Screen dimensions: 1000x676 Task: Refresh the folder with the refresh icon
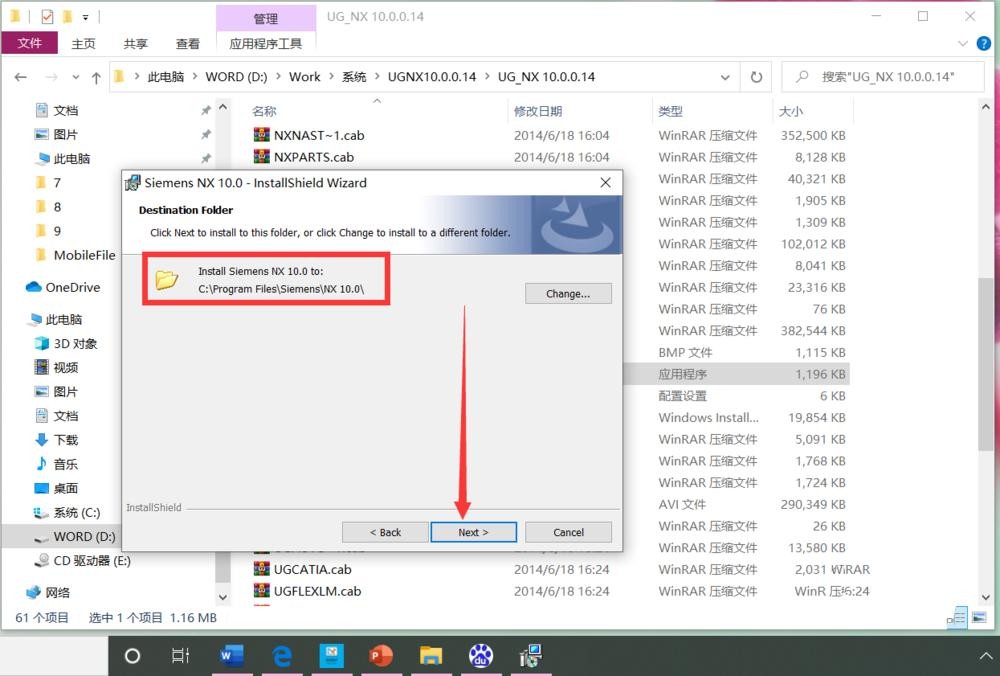(757, 77)
